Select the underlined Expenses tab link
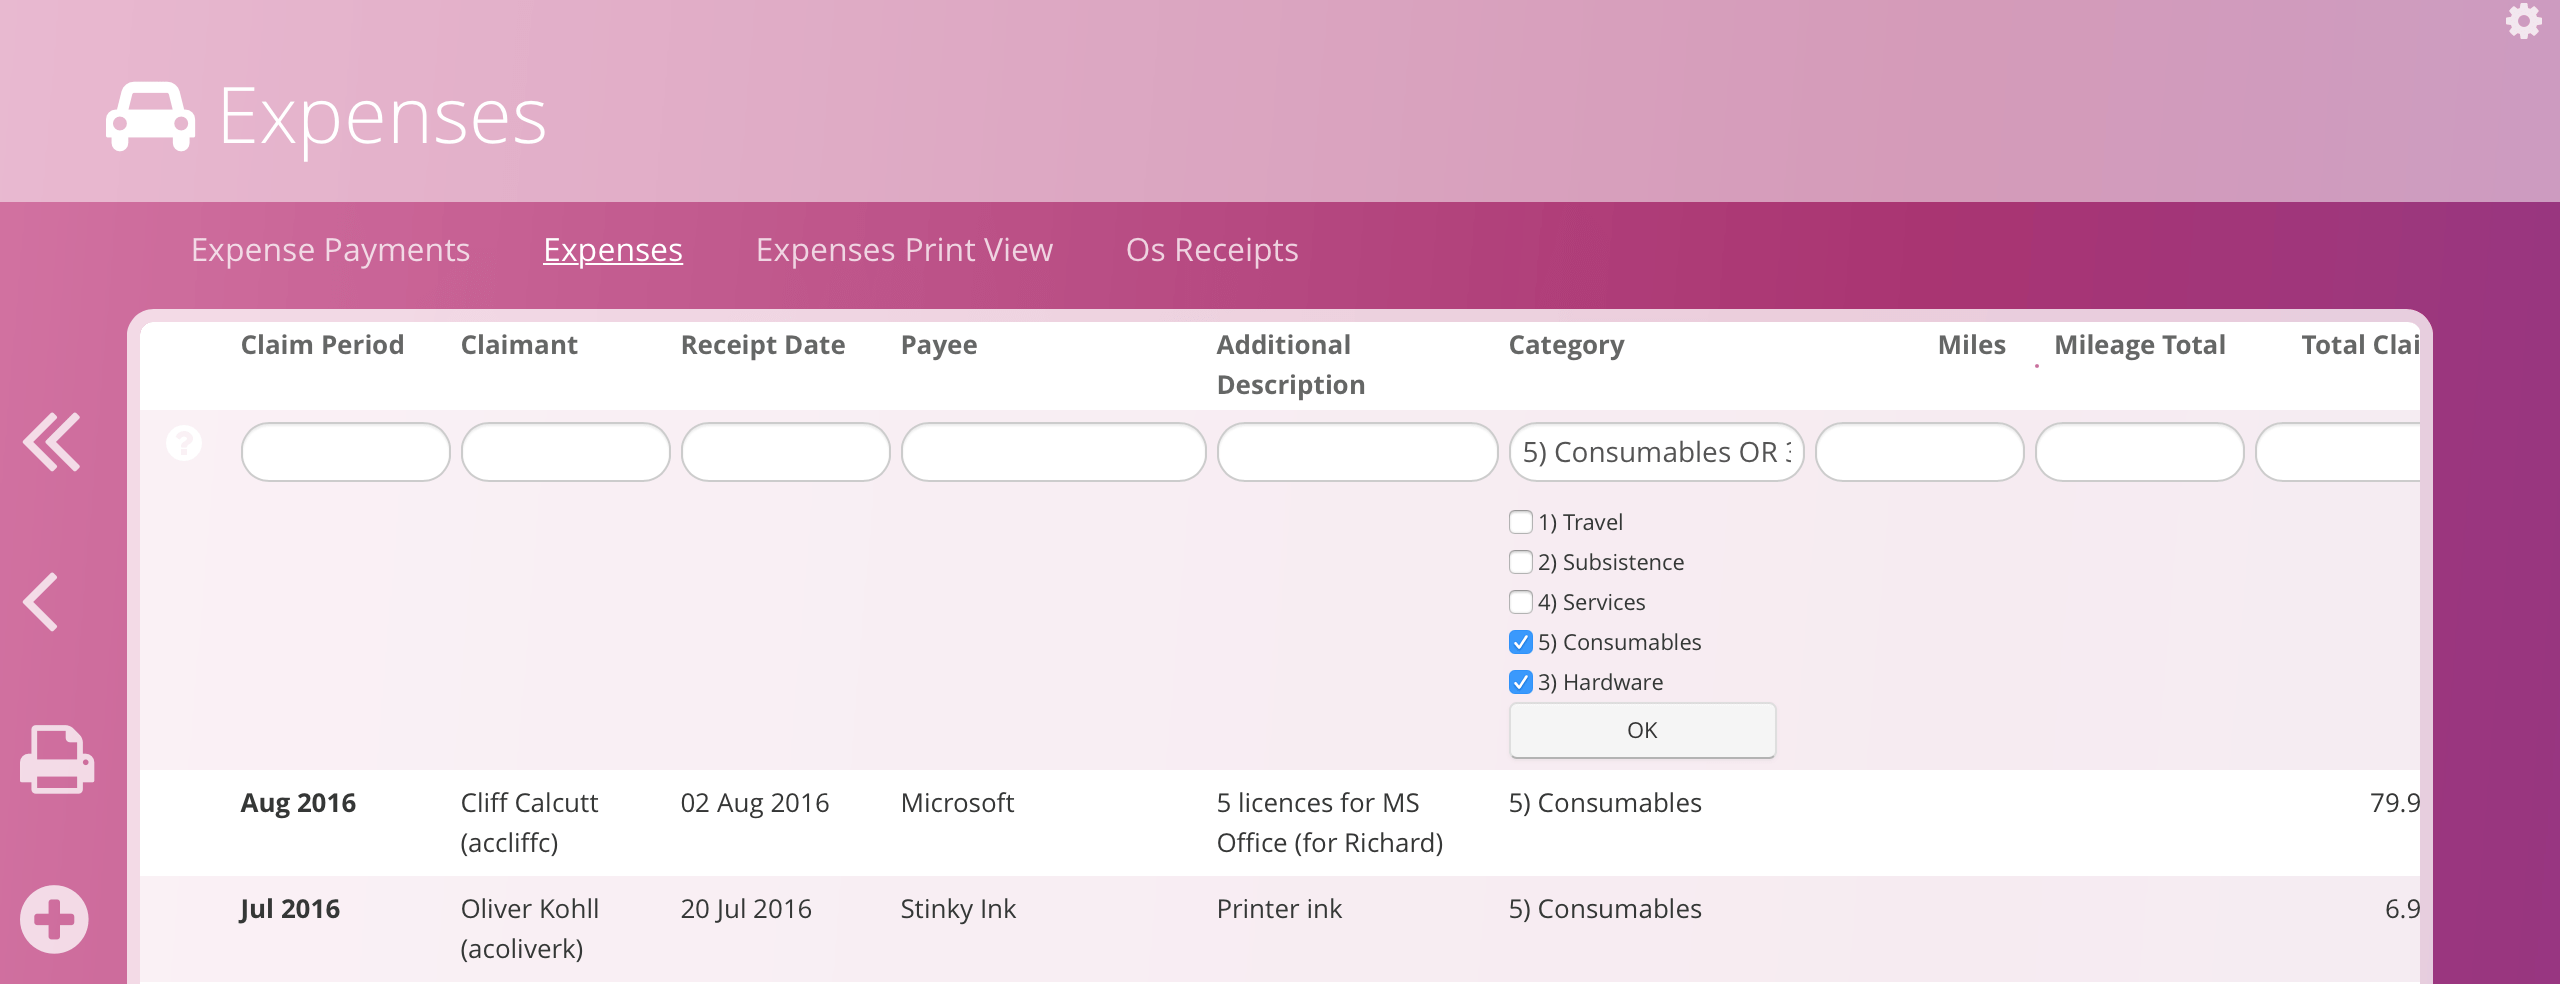The width and height of the screenshot is (2560, 984). click(612, 250)
